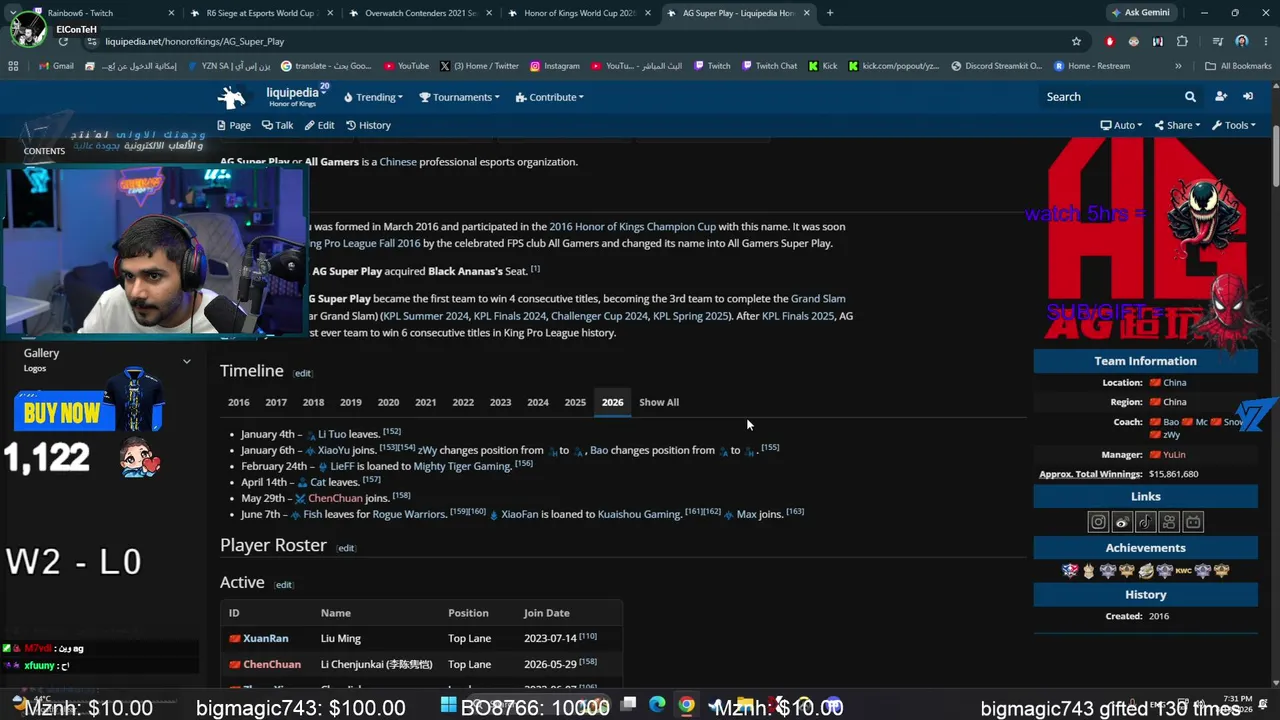Select the 2016 timeline tab
Image resolution: width=1280 pixels, height=720 pixels.
tap(239, 402)
